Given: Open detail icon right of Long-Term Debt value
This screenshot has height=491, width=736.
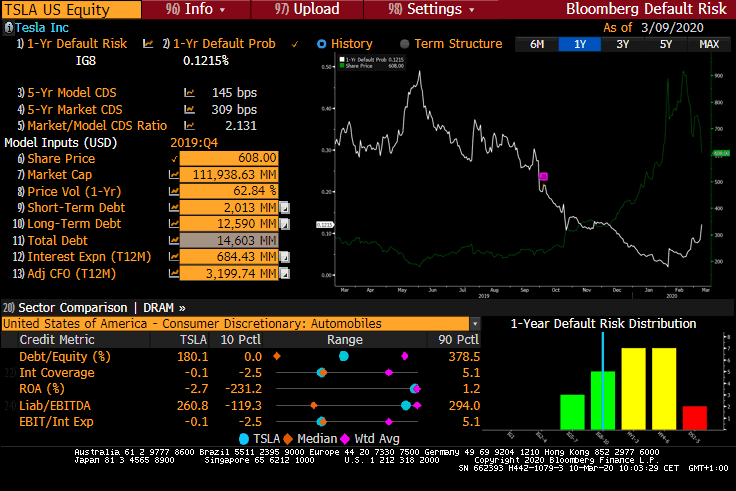Looking at the screenshot, I should [x=284, y=224].
